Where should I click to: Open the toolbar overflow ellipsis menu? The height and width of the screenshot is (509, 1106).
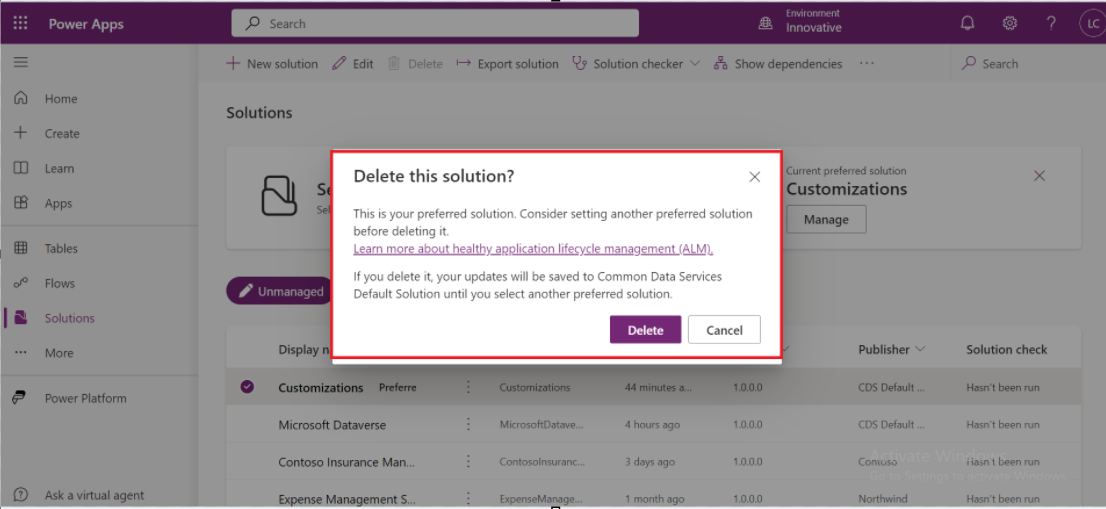[x=866, y=64]
